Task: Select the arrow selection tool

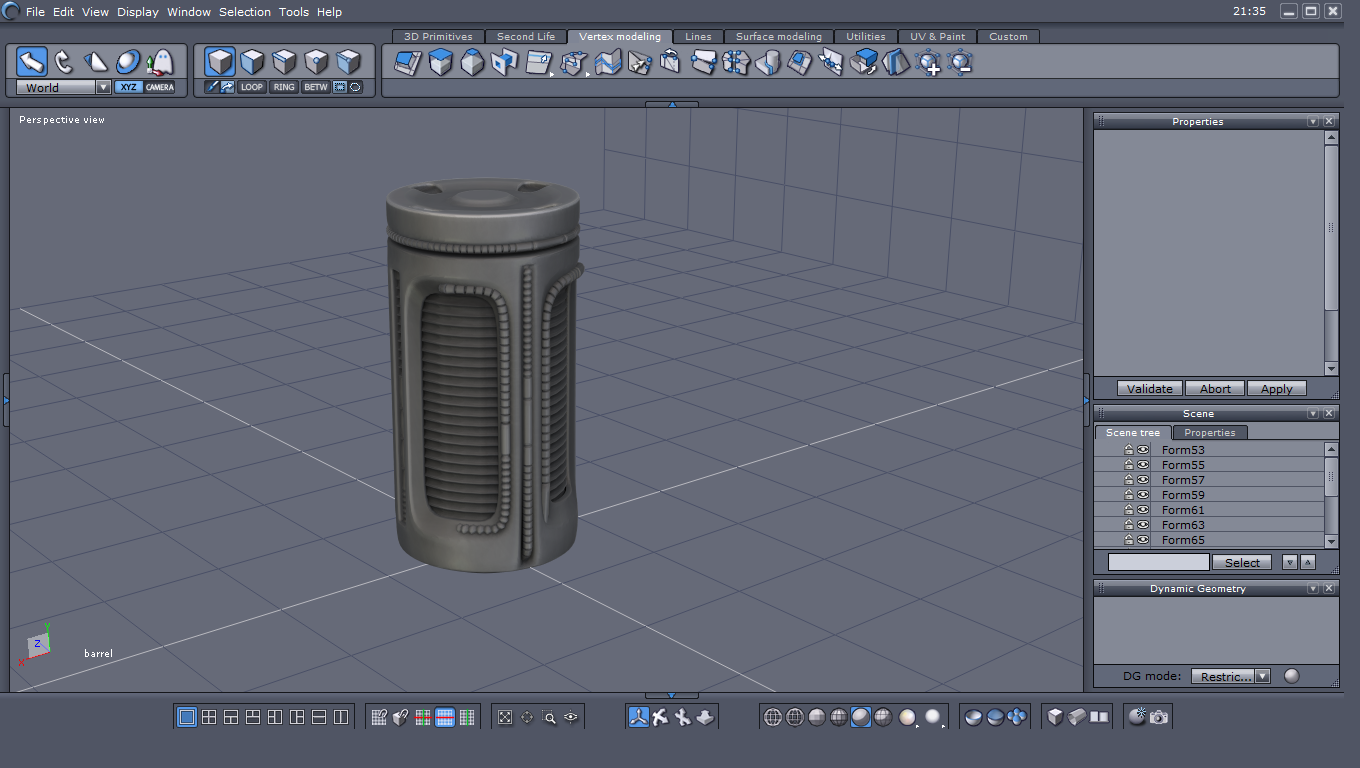Action: [32, 62]
